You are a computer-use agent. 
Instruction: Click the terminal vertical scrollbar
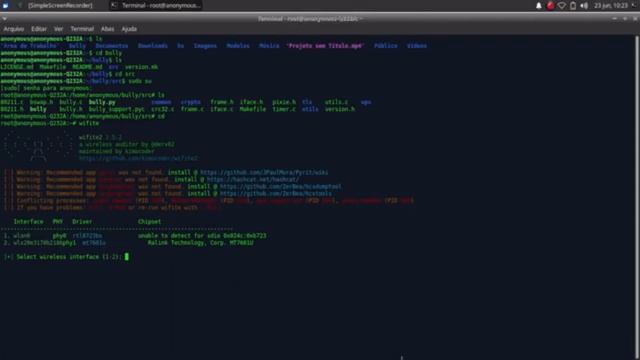click(636, 196)
